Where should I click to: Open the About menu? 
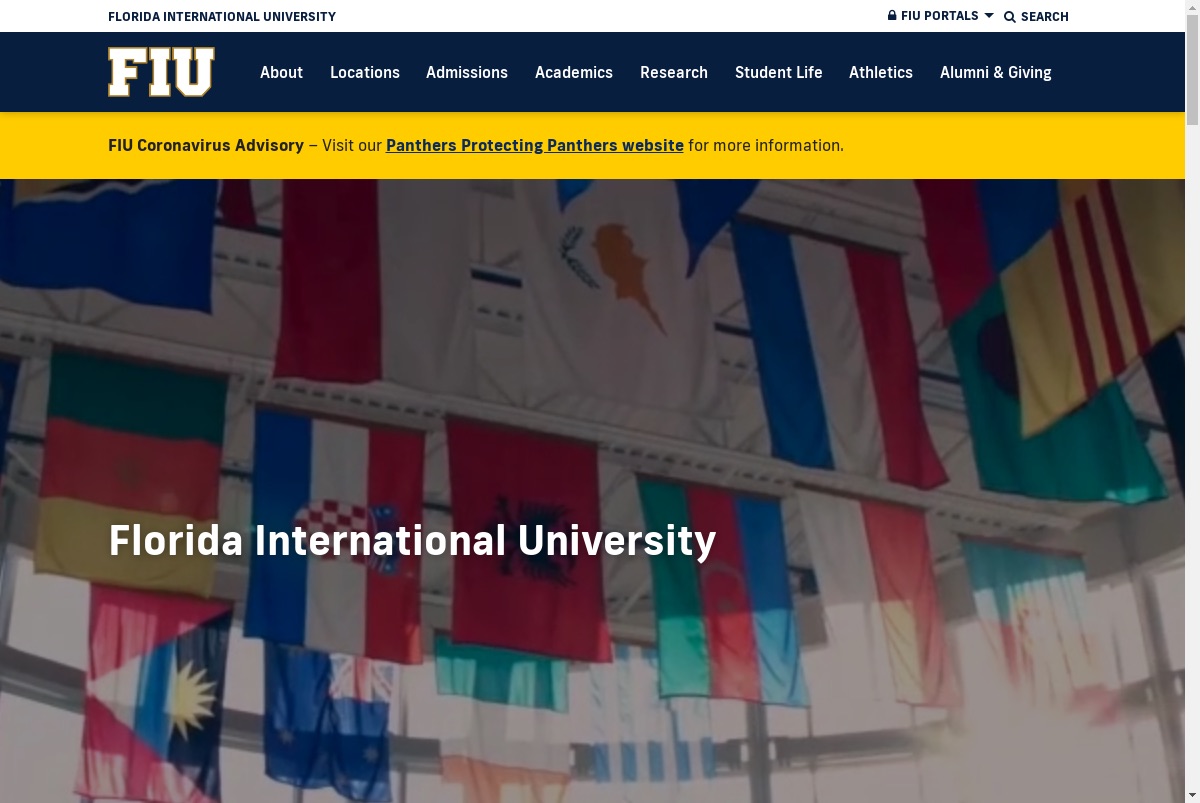click(281, 73)
